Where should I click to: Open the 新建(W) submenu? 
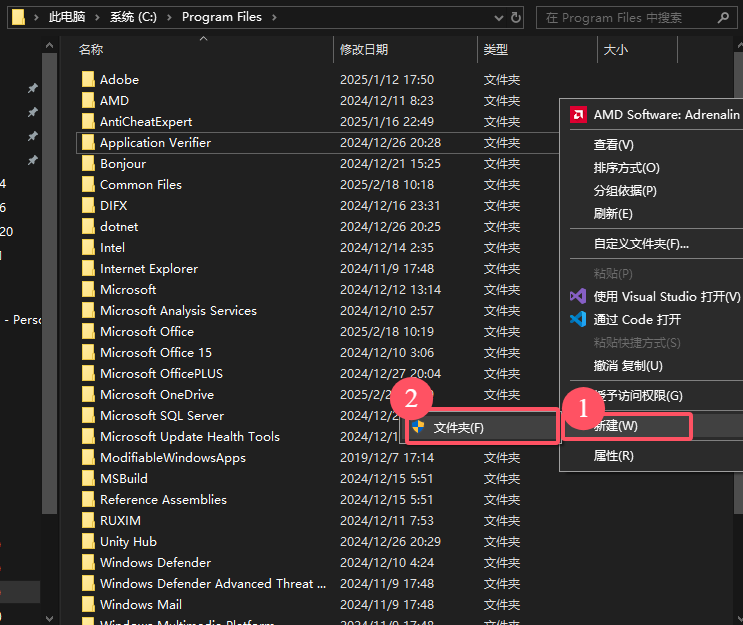click(x=627, y=426)
